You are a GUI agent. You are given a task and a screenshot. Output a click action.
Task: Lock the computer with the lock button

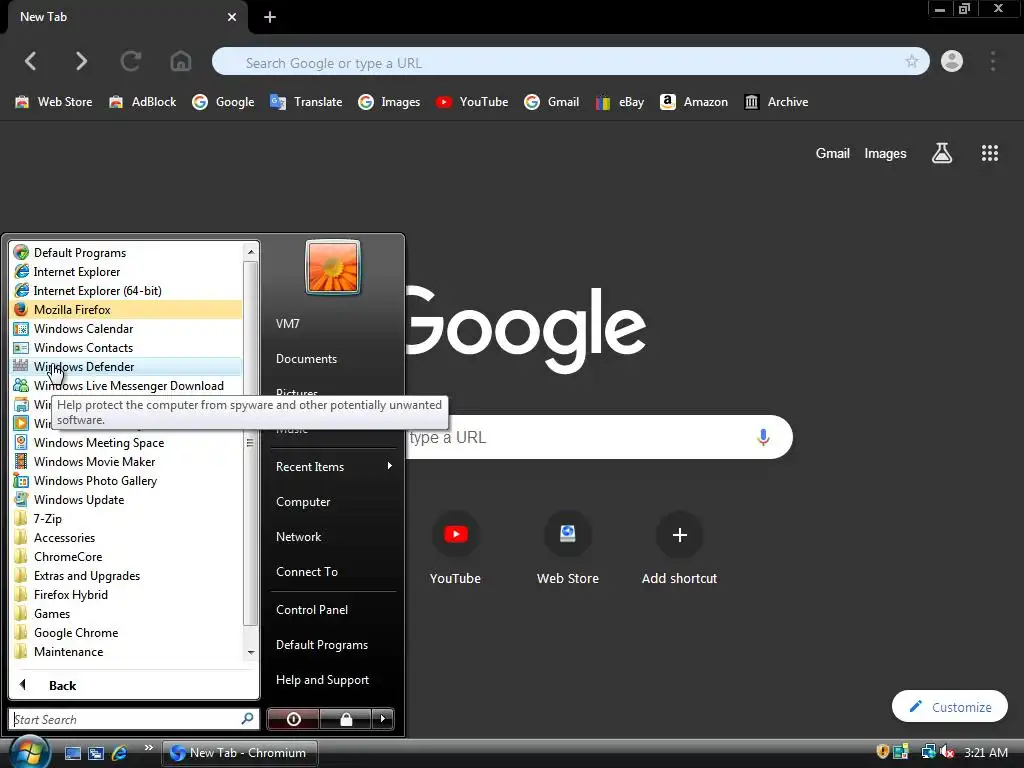click(x=345, y=719)
